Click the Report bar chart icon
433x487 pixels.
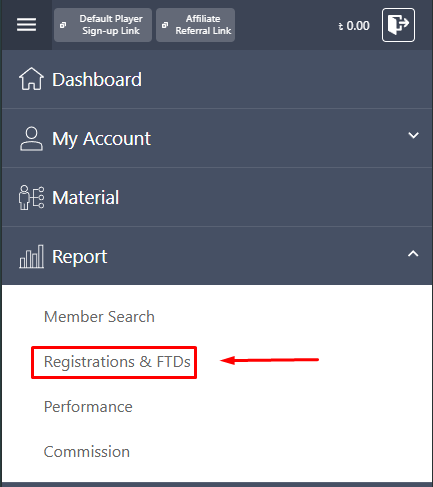pyautogui.click(x=31, y=256)
